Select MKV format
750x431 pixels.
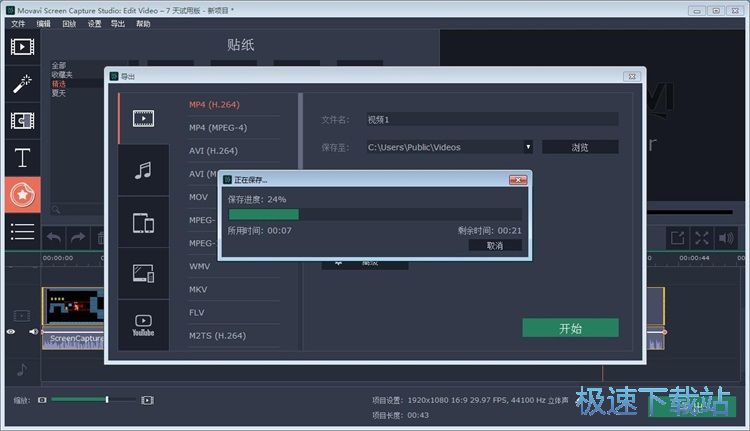pyautogui.click(x=198, y=289)
